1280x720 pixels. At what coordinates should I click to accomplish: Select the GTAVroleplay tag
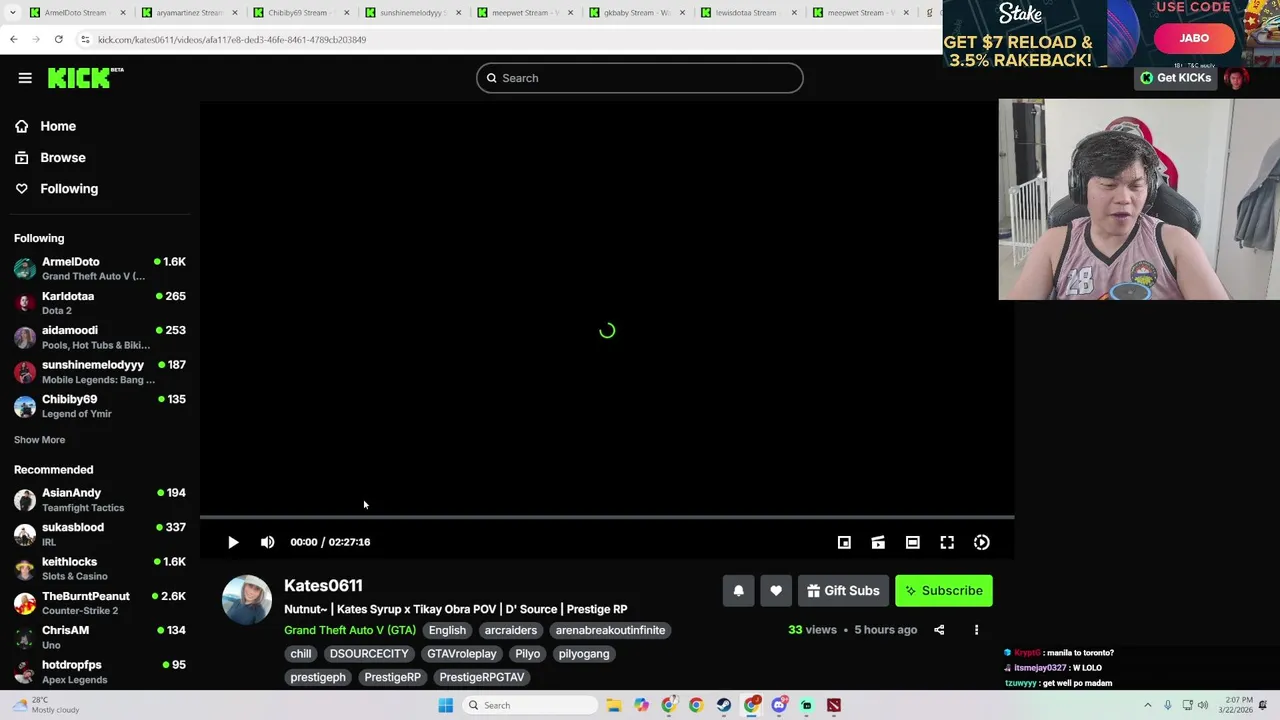tap(462, 654)
